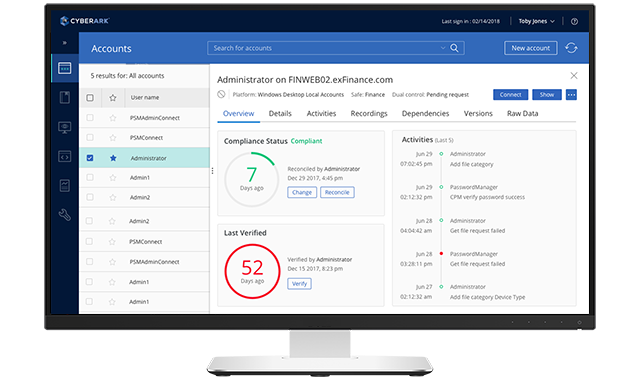
Task: Click the search magnifier icon
Action: tap(454, 48)
